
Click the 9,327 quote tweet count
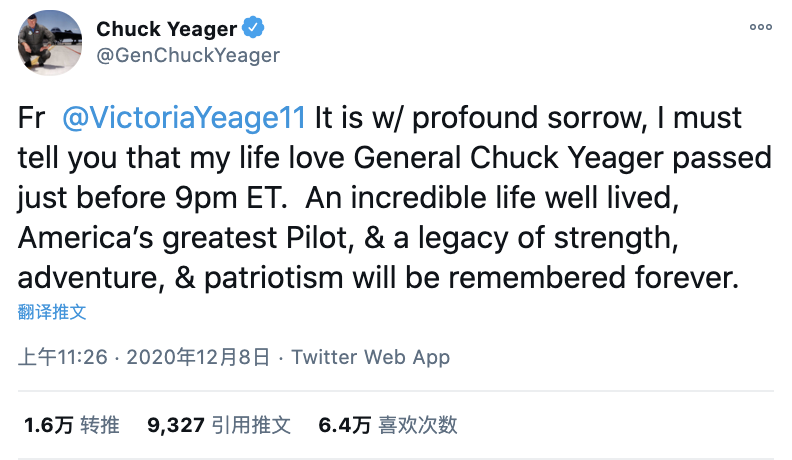[175, 425]
